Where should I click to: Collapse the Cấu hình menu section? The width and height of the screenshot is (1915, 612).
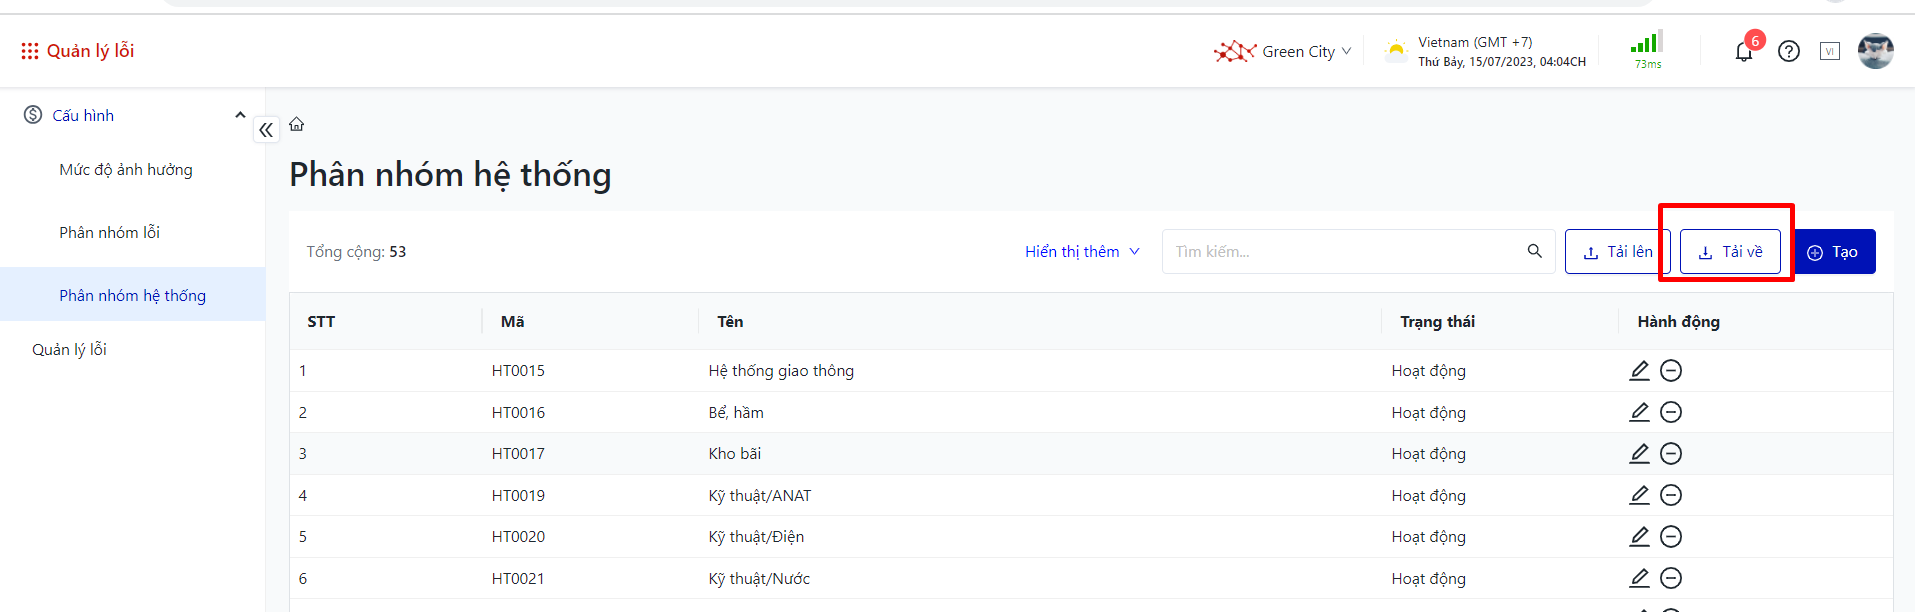coord(240,115)
